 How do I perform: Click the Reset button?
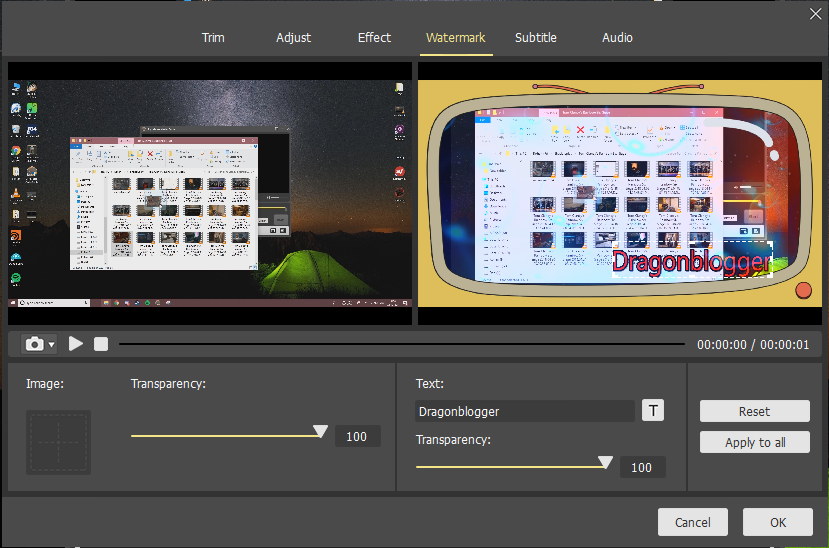coord(754,411)
